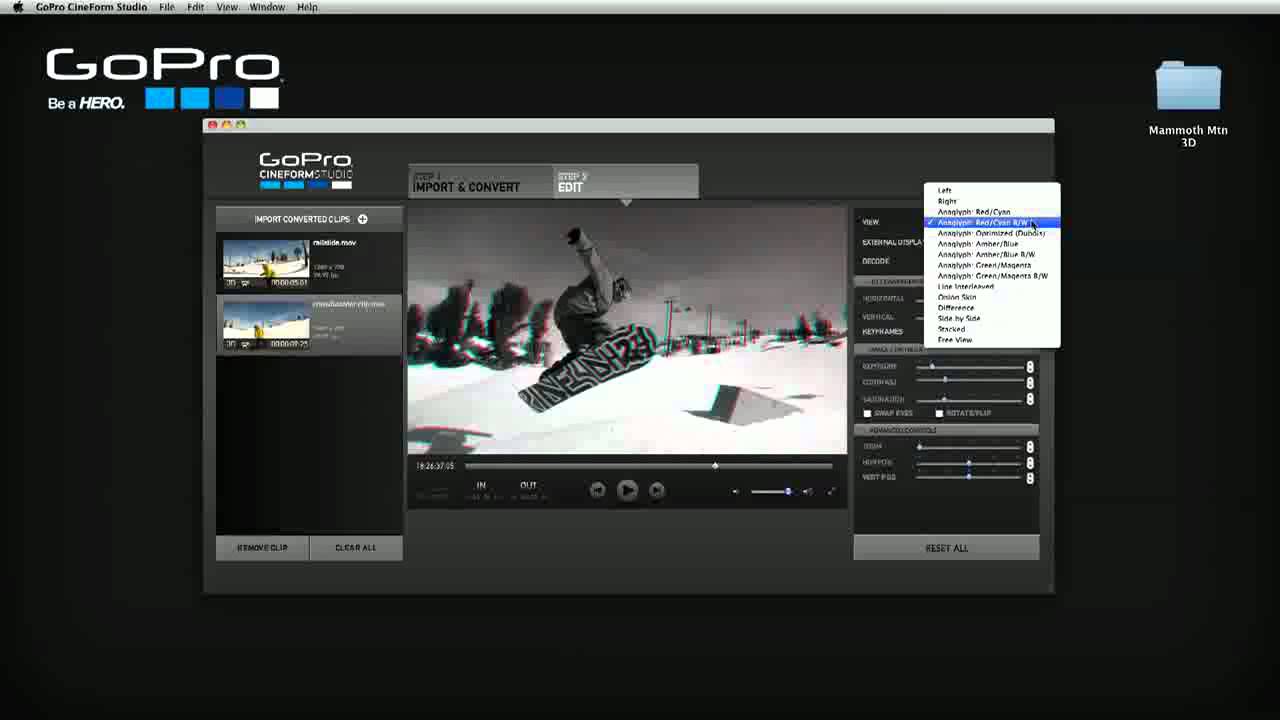Click the Hor Pos slider handle
The width and height of the screenshot is (1280, 720).
[x=969, y=463]
